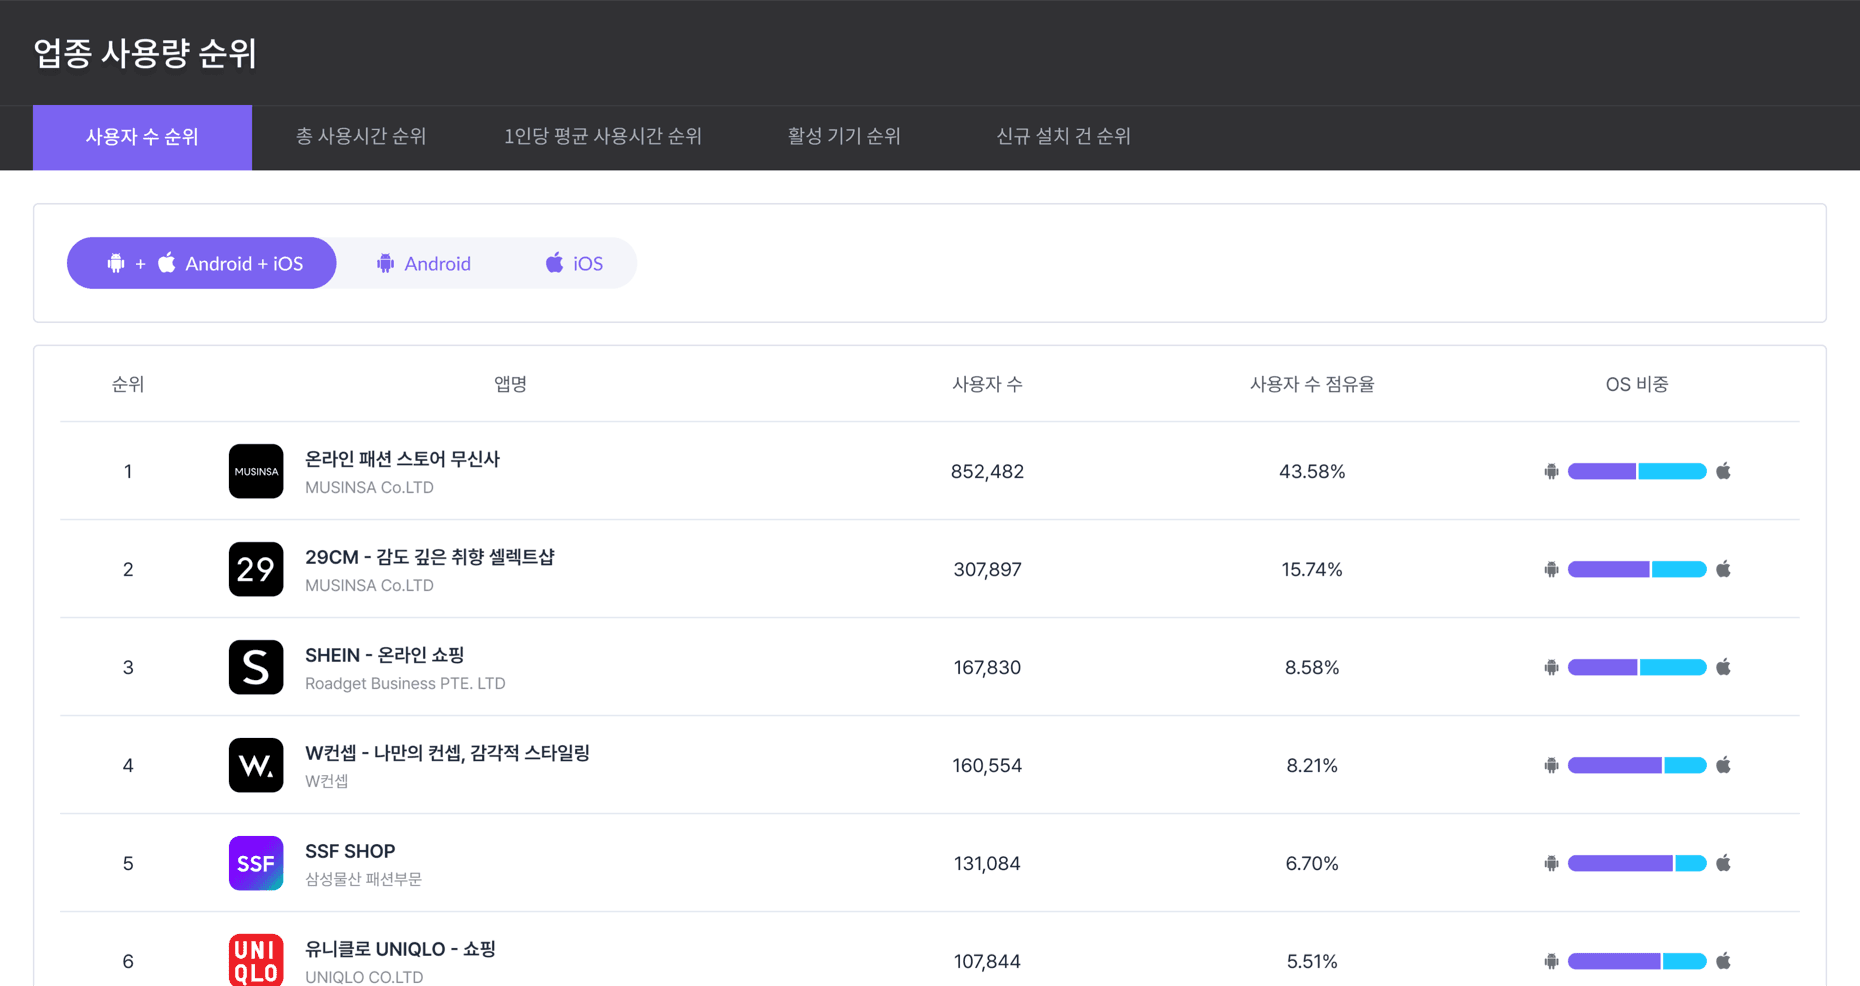1860x986 pixels.
Task: Click UNIQLO OS ratio bar
Action: click(x=1637, y=961)
